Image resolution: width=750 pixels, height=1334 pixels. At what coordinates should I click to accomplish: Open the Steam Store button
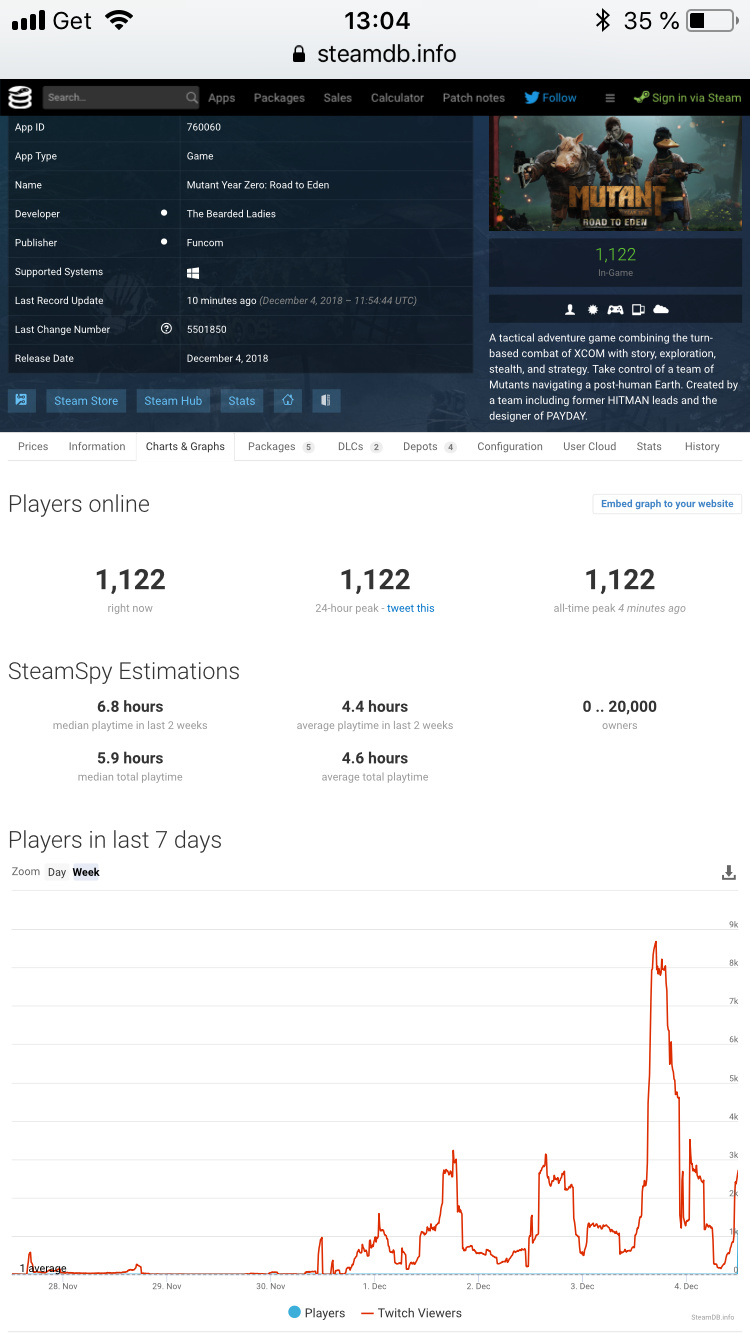point(86,400)
